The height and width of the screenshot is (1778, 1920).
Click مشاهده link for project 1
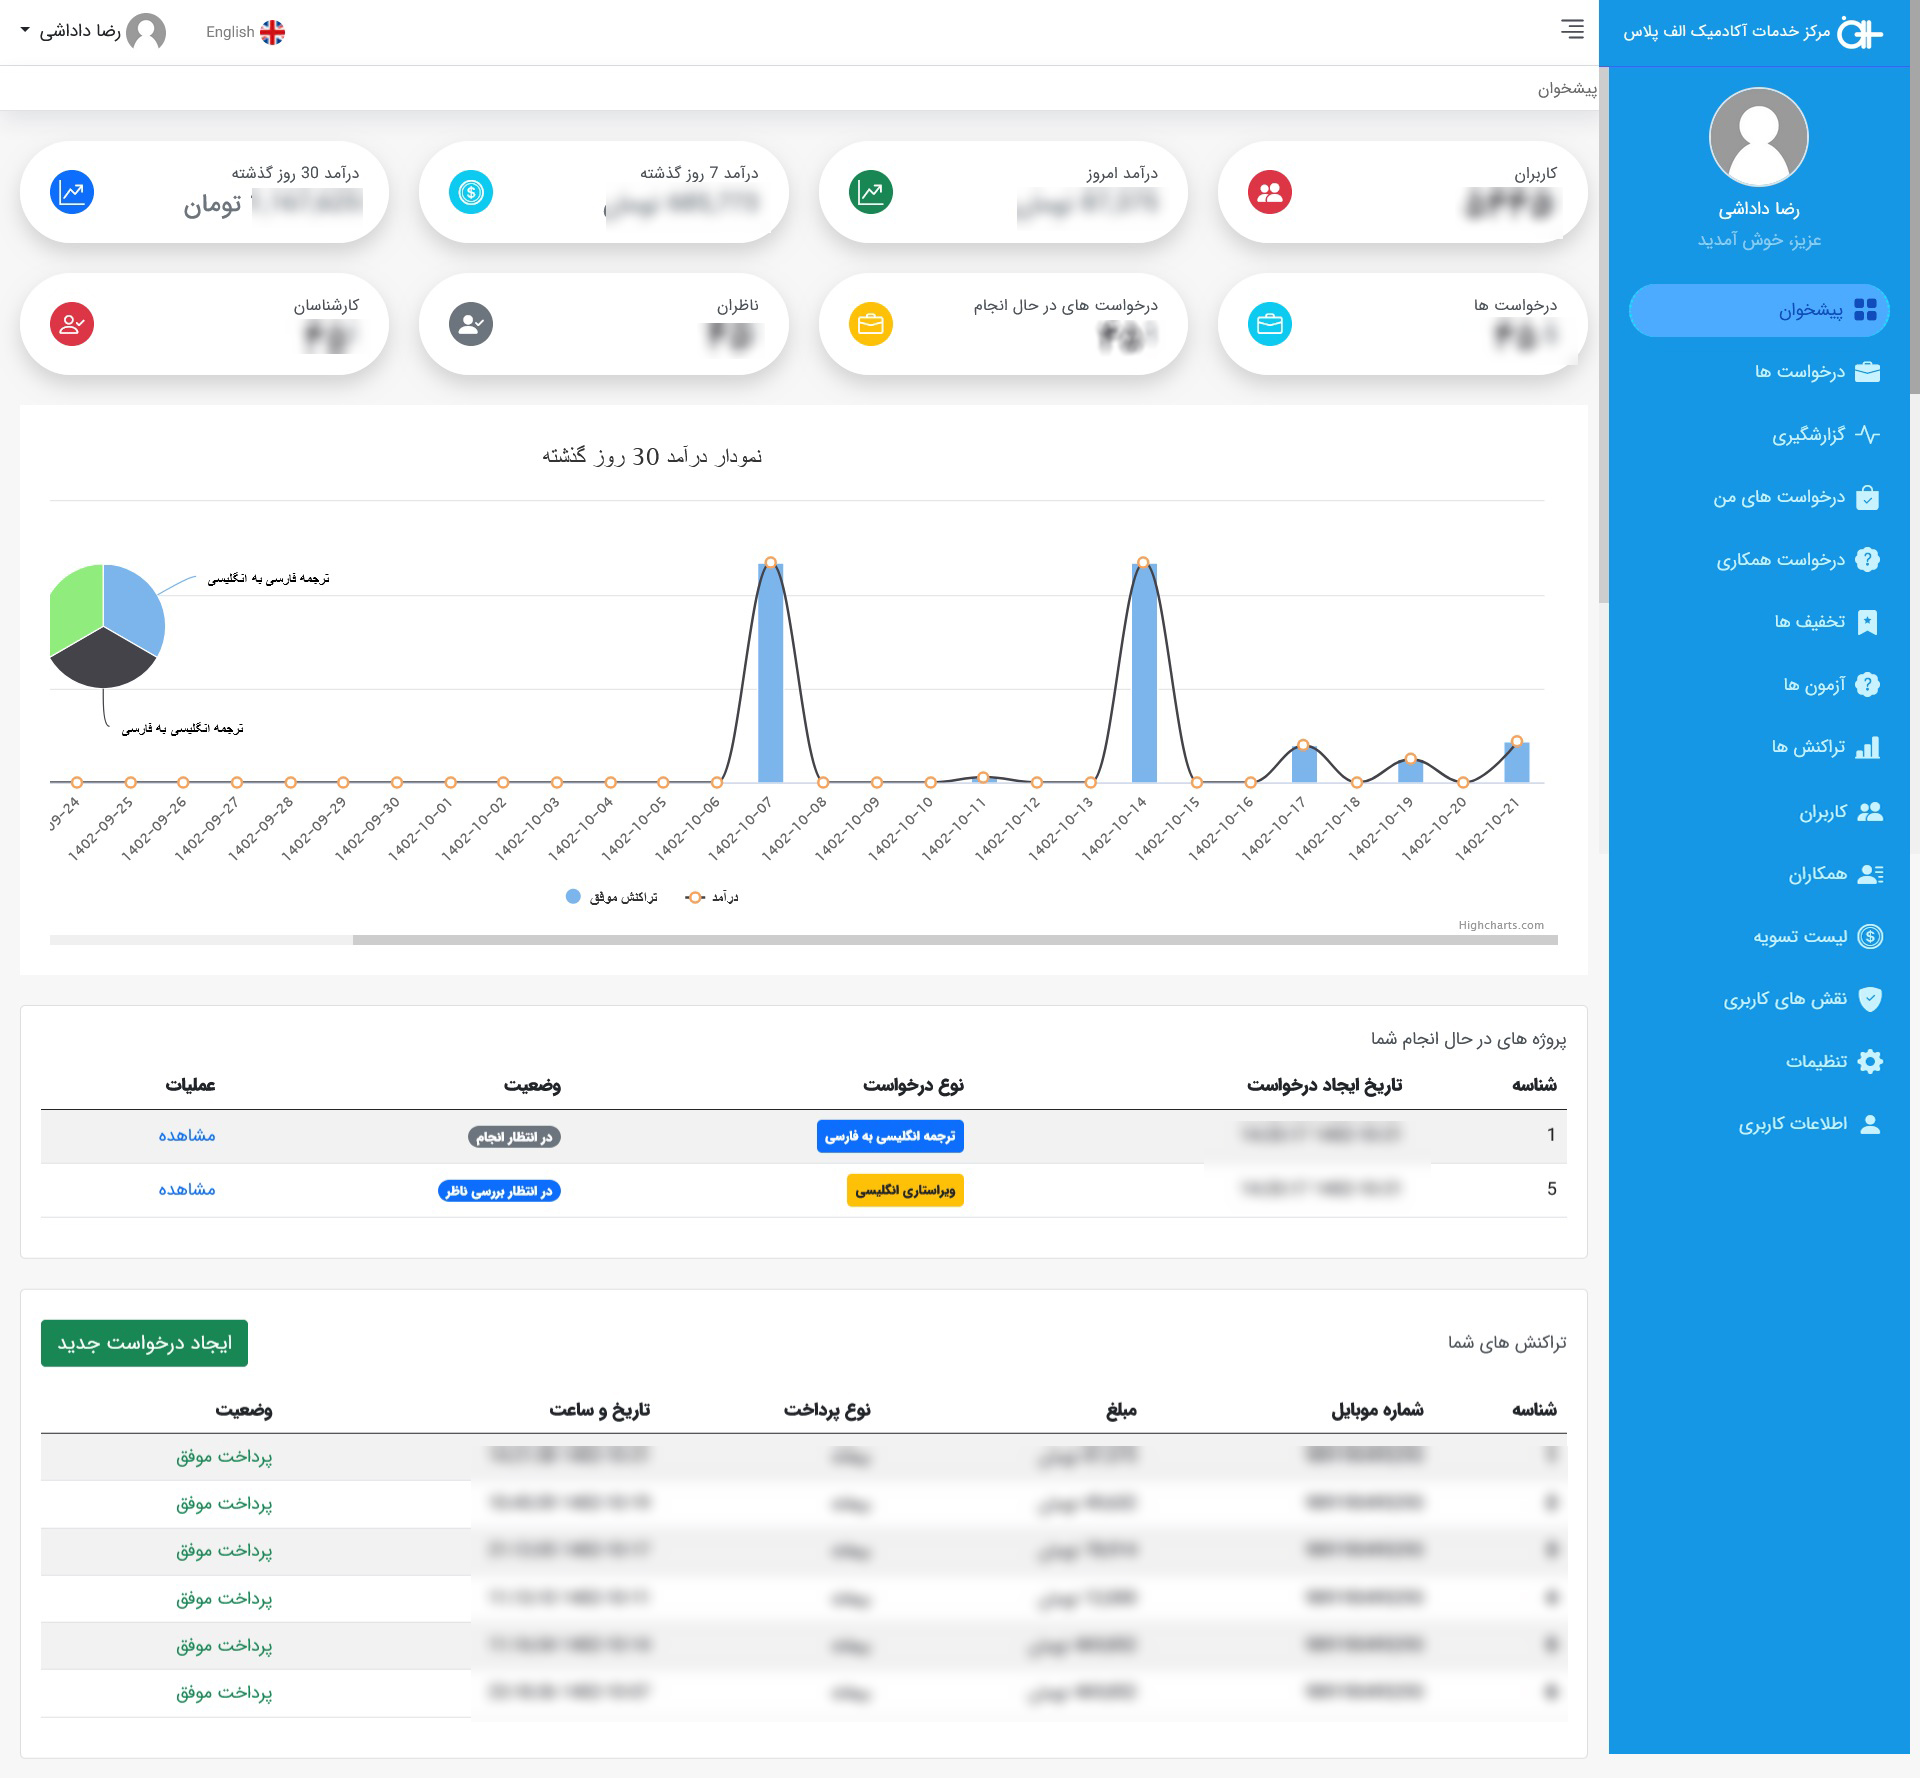tap(187, 1135)
